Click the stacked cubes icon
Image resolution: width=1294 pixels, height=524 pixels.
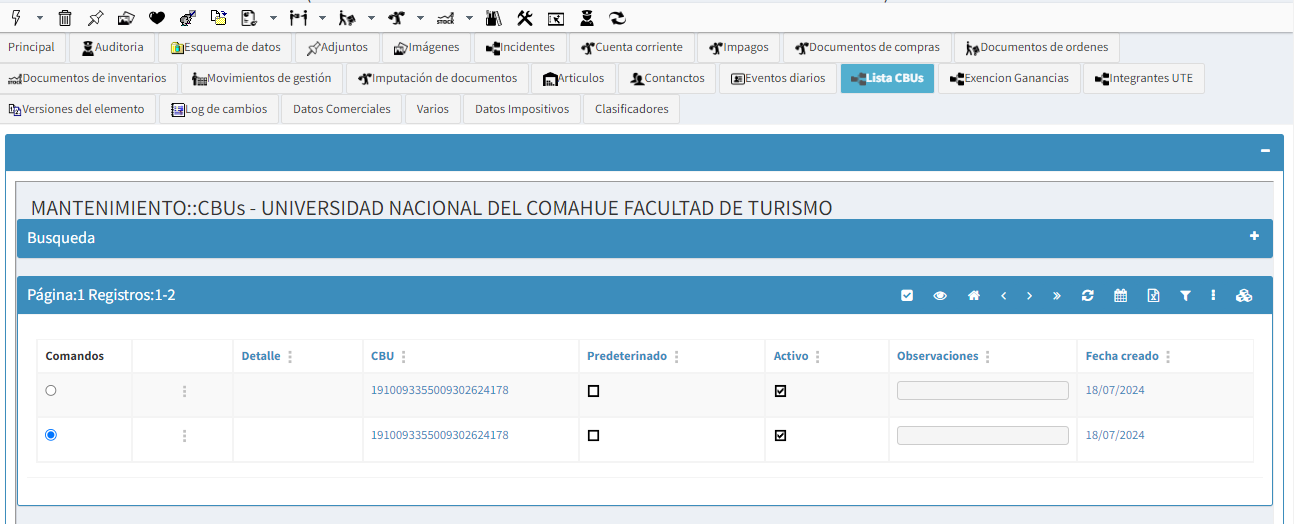1244,295
